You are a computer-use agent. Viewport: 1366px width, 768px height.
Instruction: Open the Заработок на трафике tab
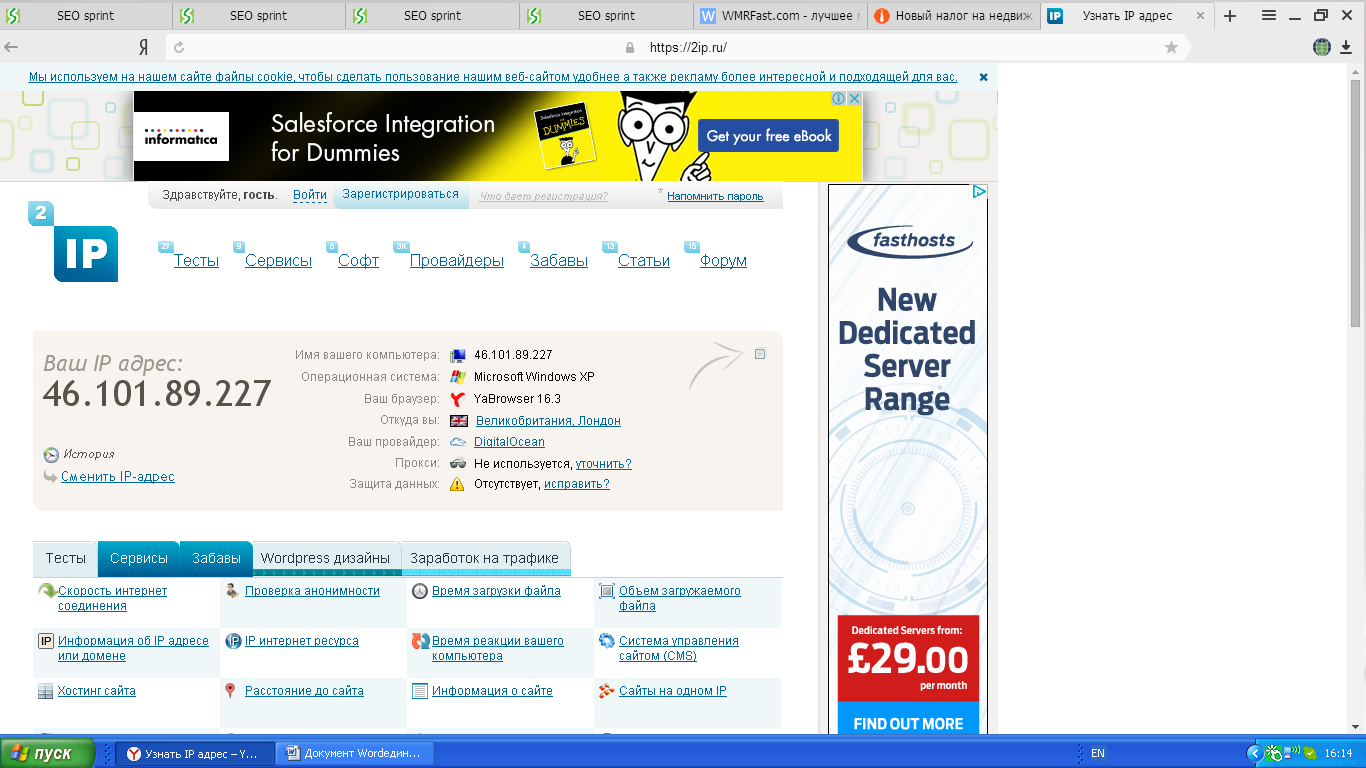(x=485, y=558)
